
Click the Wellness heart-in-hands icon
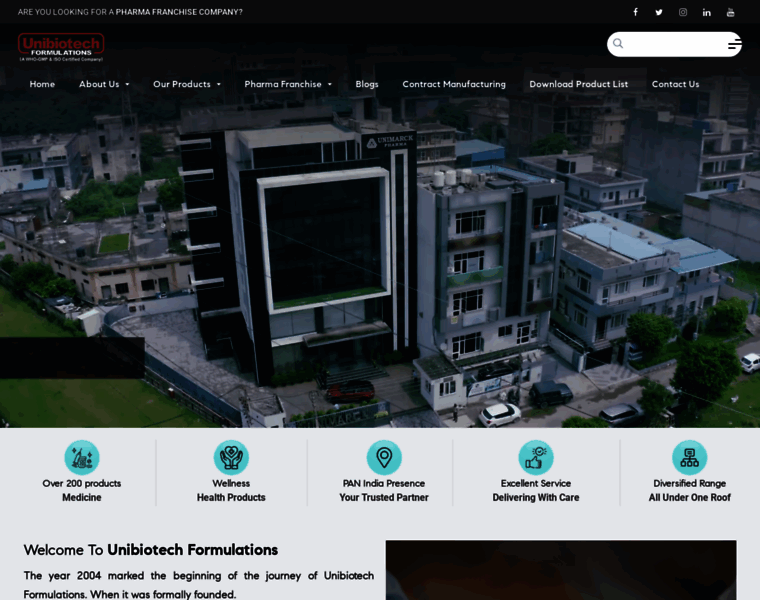231,457
